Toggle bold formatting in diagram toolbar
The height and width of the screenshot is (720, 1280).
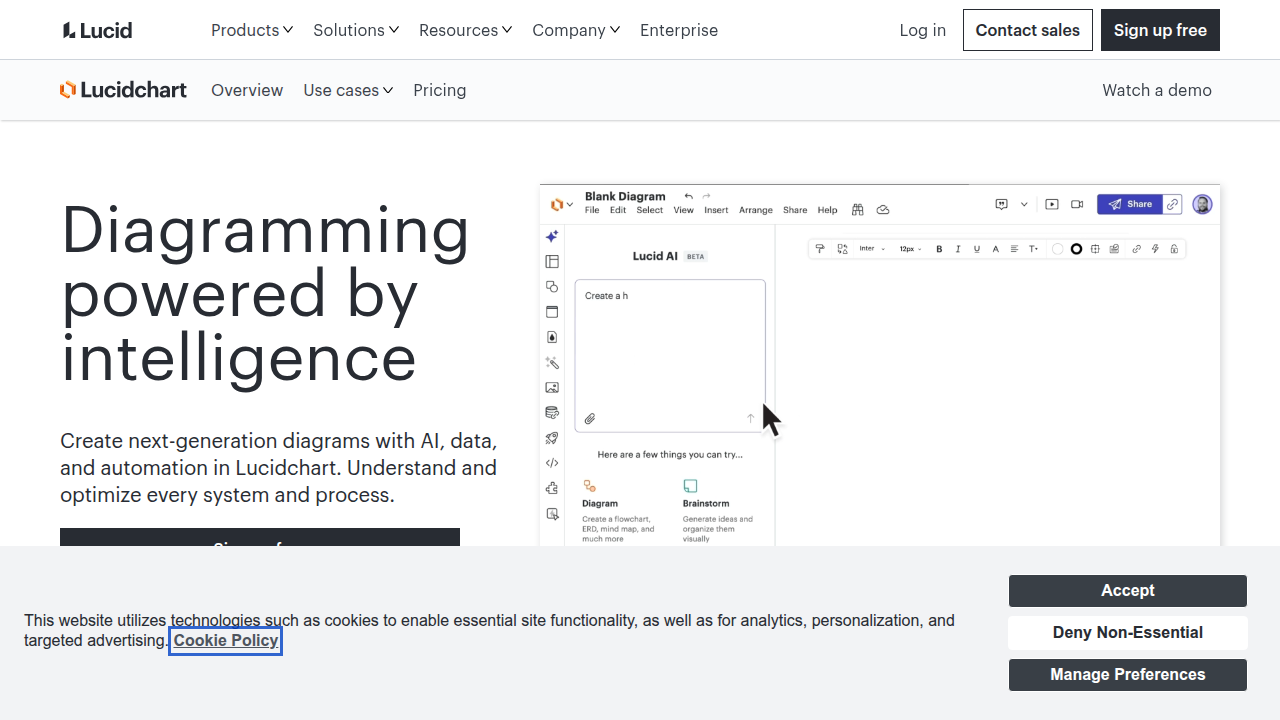click(x=939, y=249)
